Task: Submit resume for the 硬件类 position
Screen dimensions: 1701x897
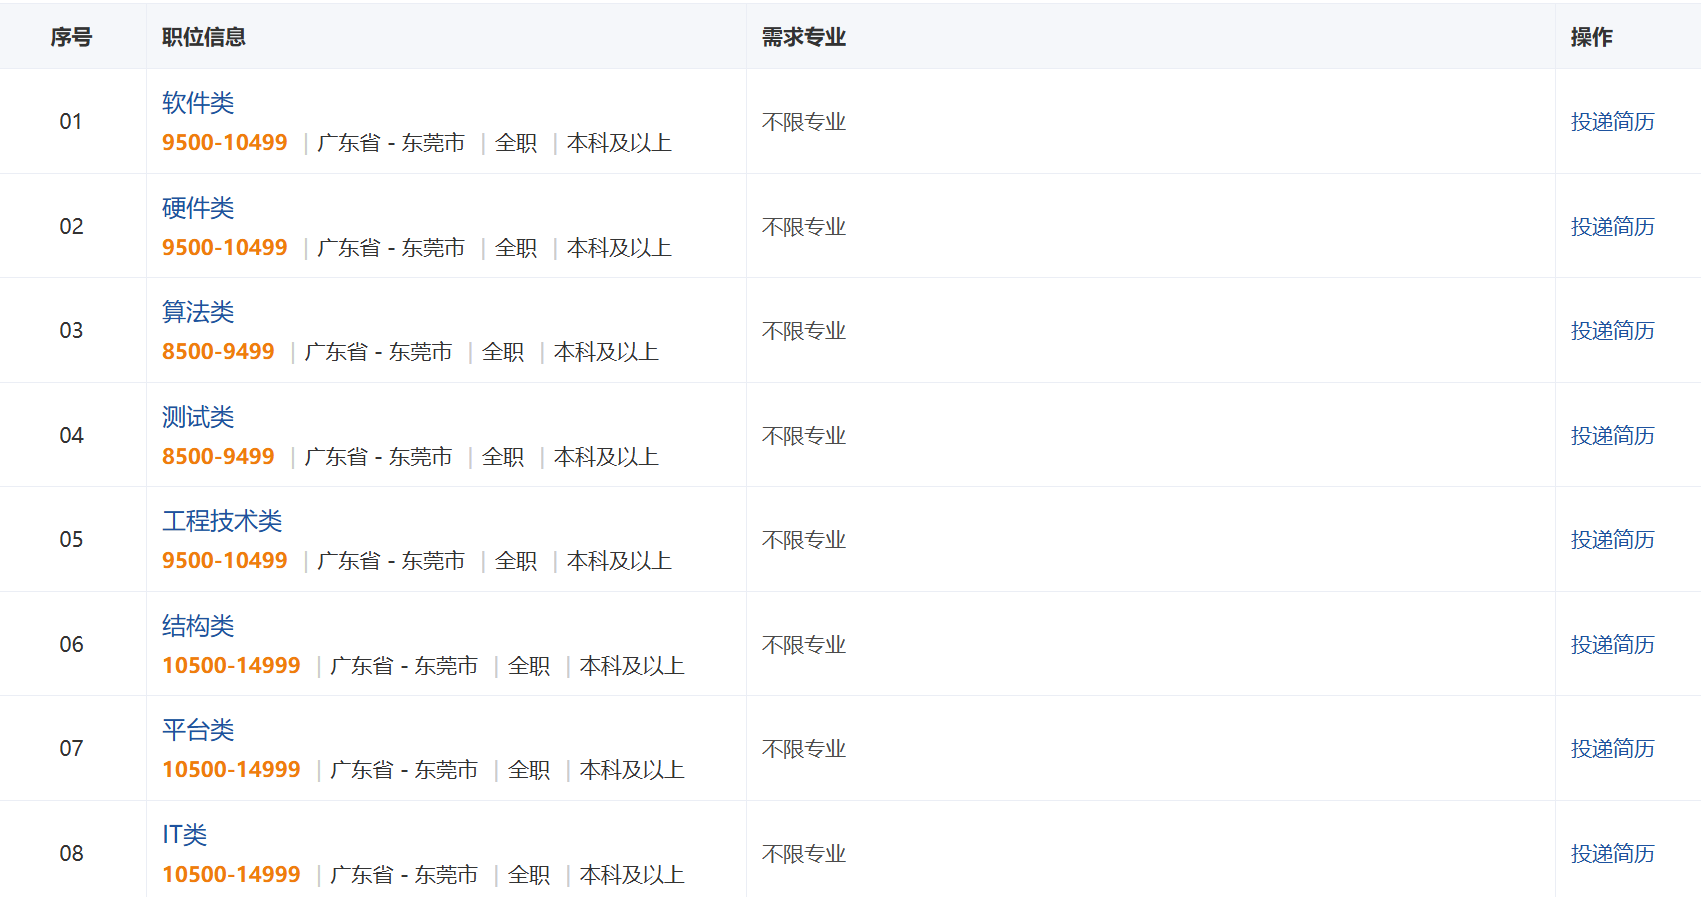Action: (1612, 227)
